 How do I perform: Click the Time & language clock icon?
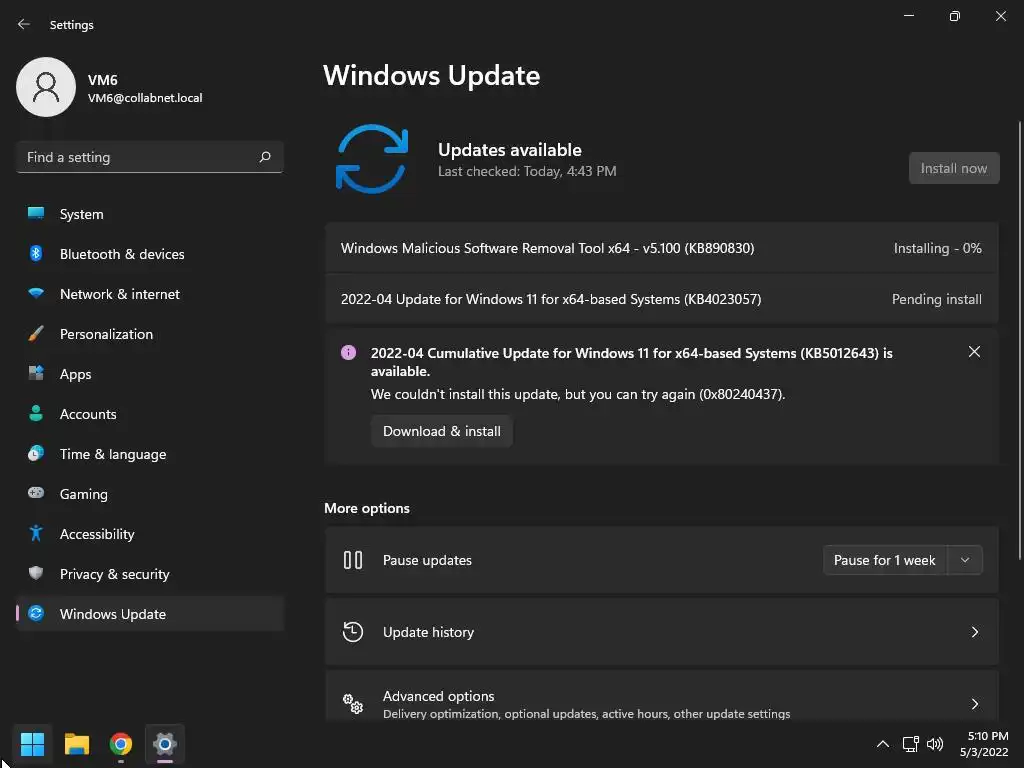point(36,453)
